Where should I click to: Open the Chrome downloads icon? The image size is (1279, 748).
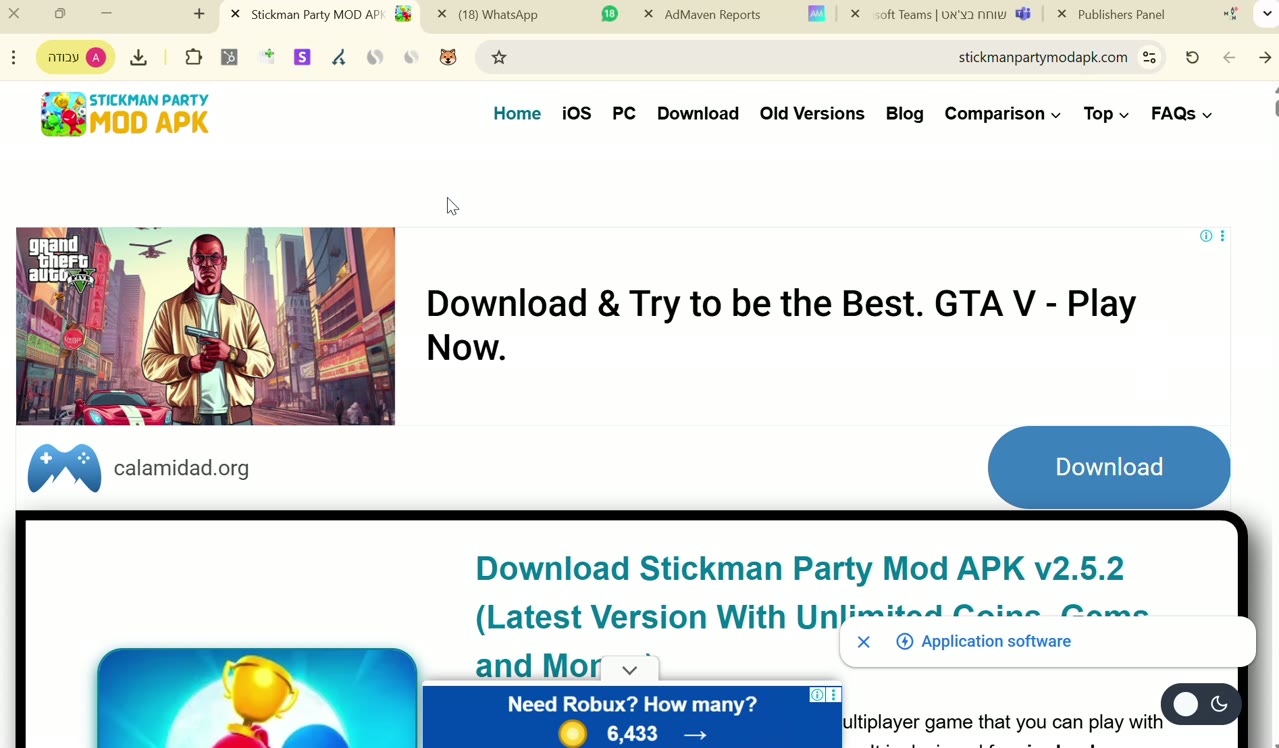139,58
